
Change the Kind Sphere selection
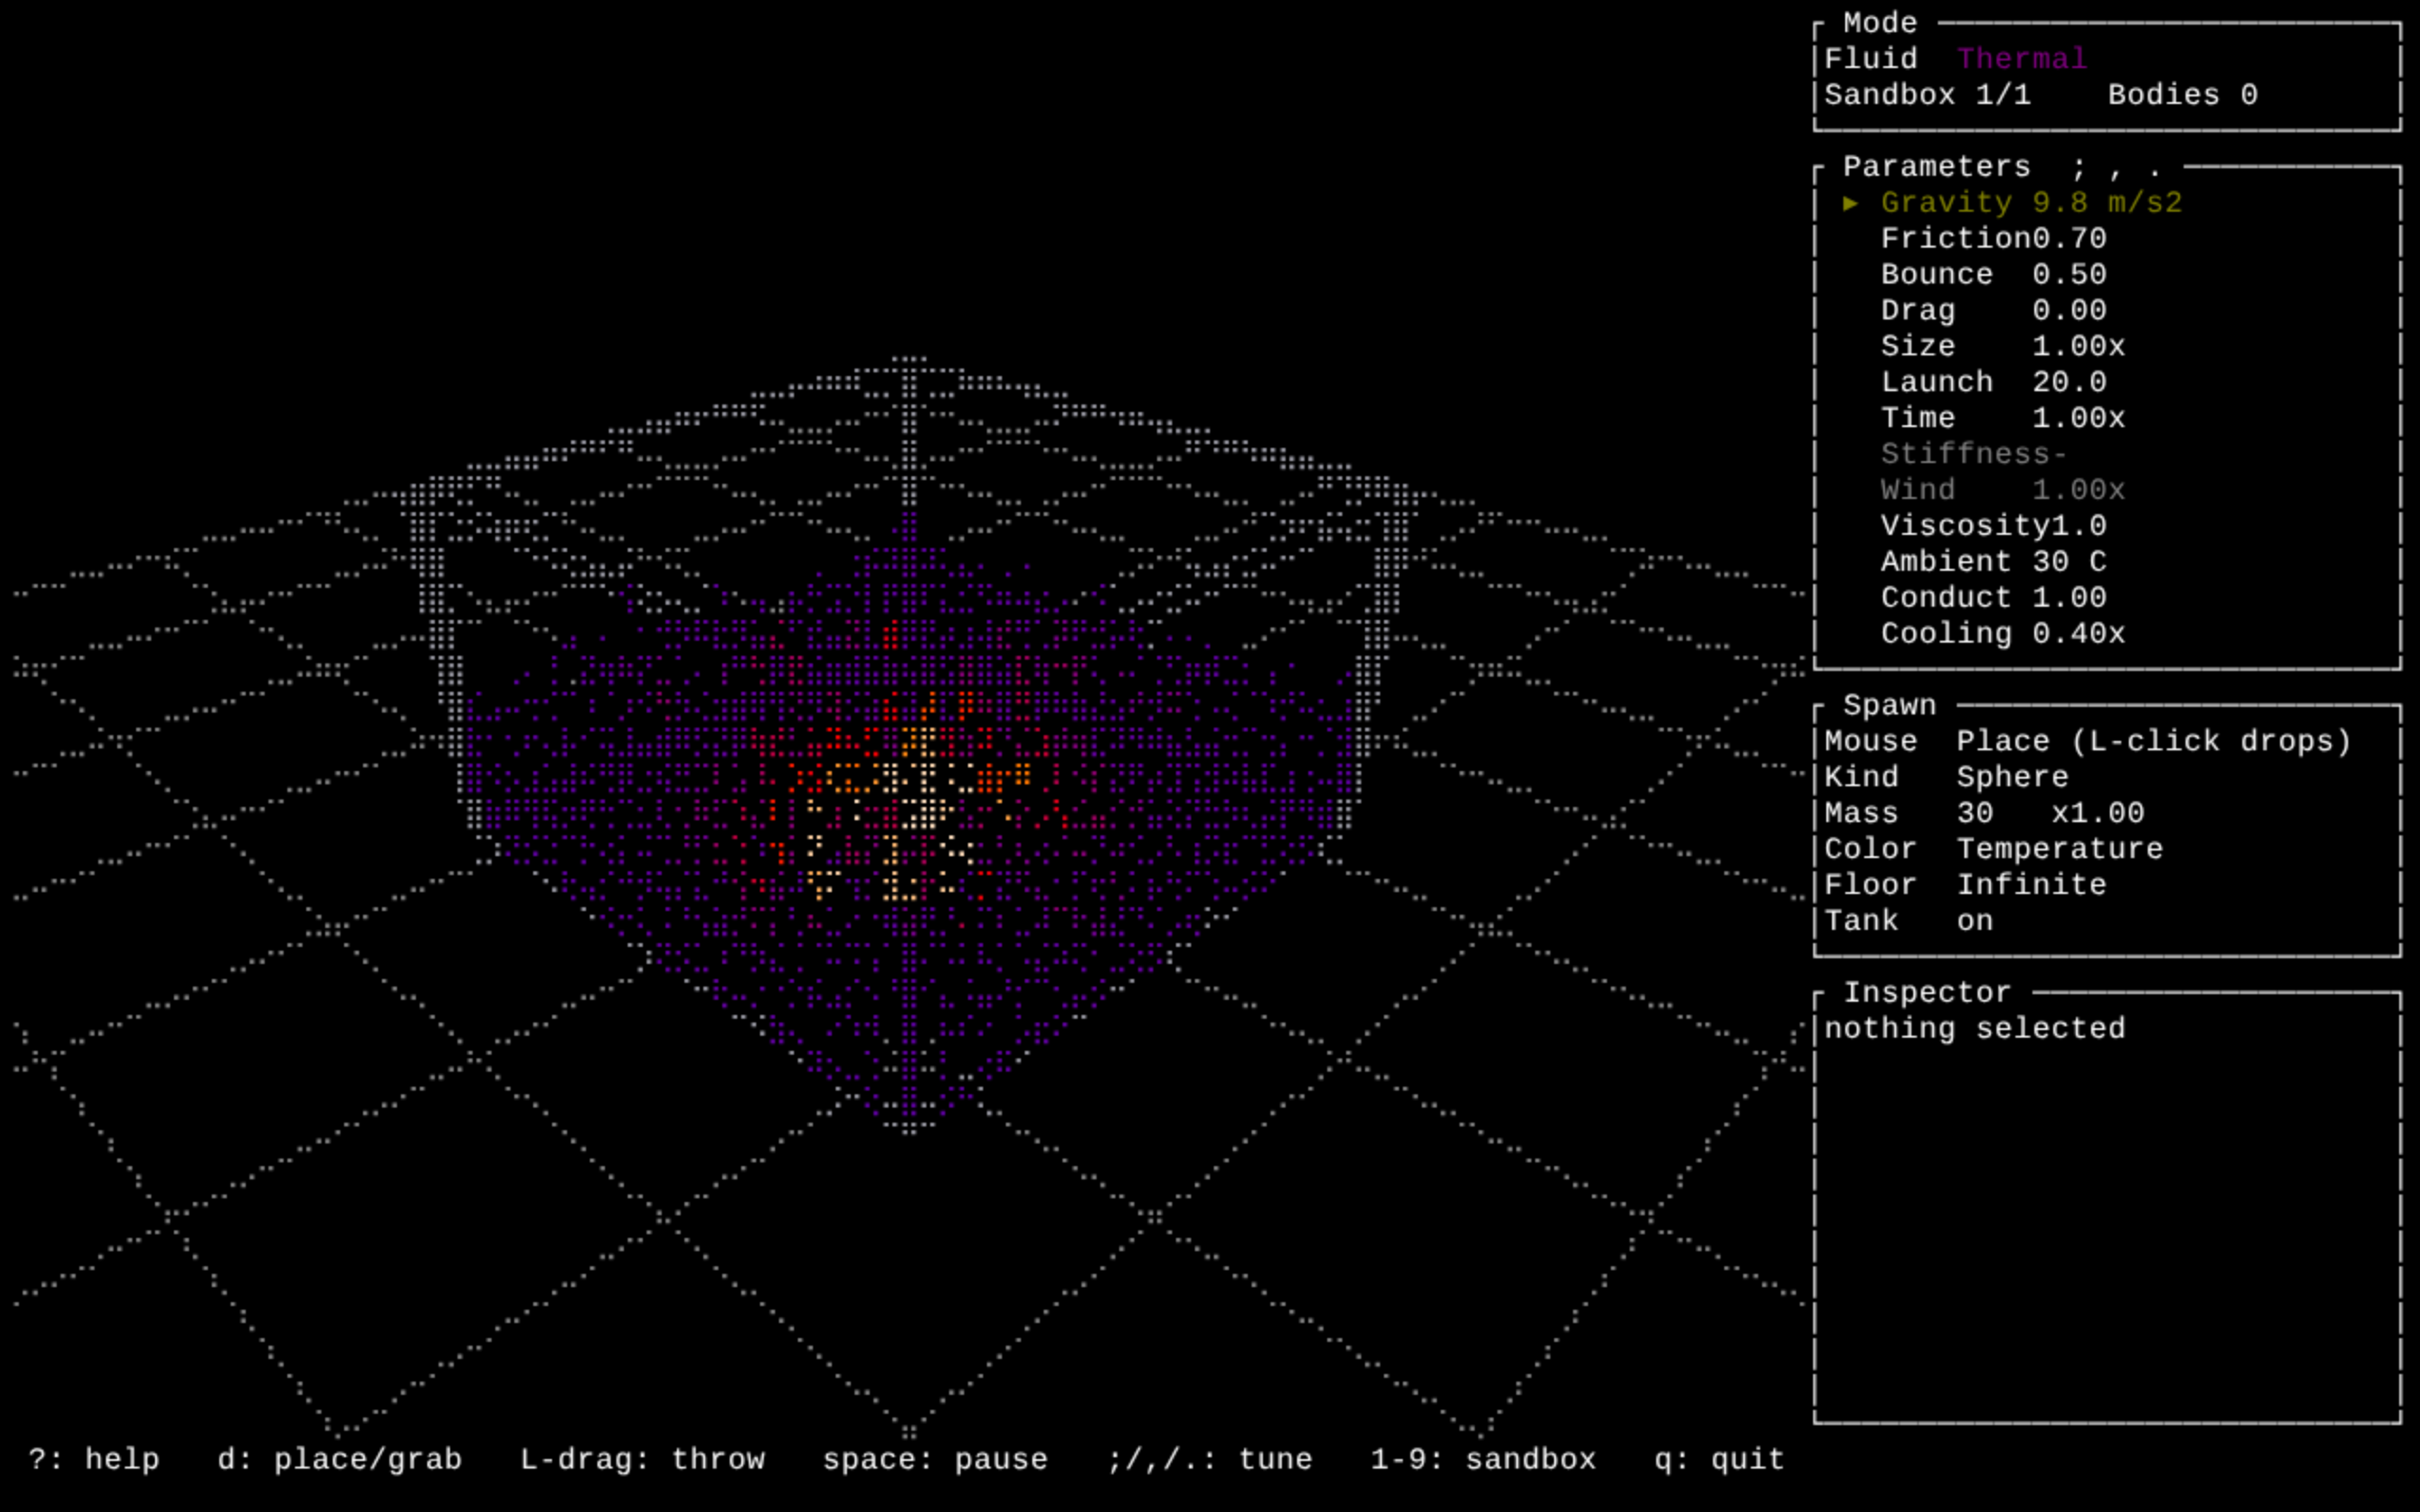point(1946,777)
